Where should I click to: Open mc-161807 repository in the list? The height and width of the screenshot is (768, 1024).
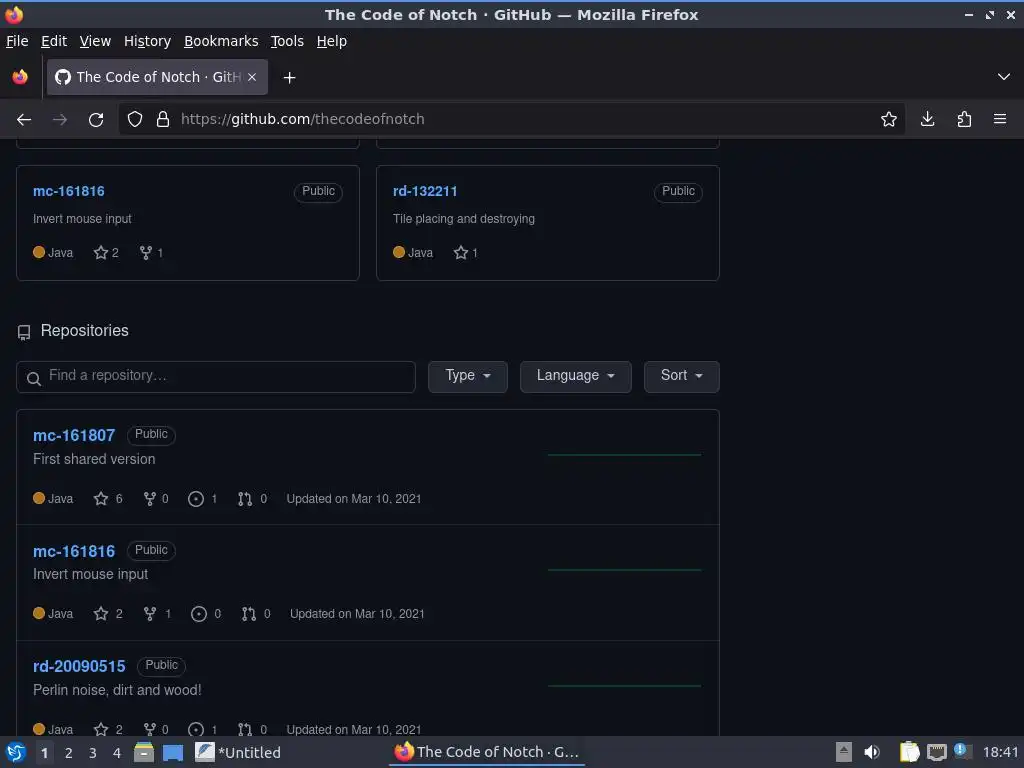pyautogui.click(x=74, y=436)
